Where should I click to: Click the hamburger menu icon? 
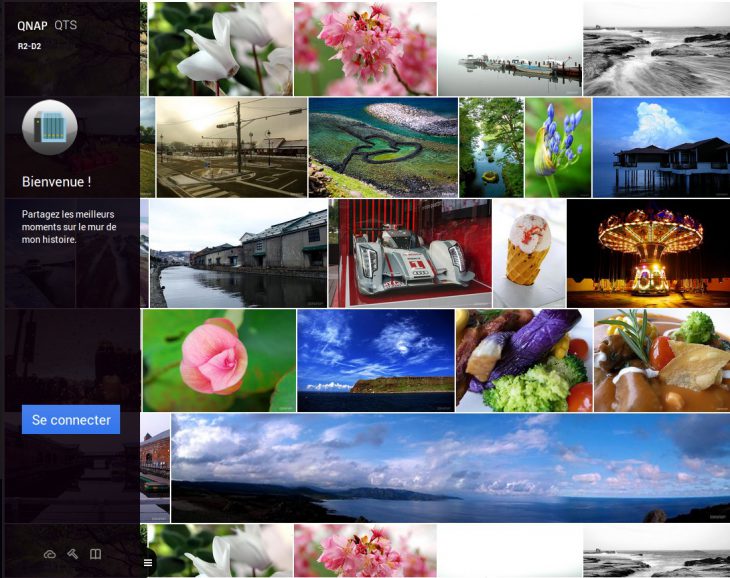click(x=148, y=562)
